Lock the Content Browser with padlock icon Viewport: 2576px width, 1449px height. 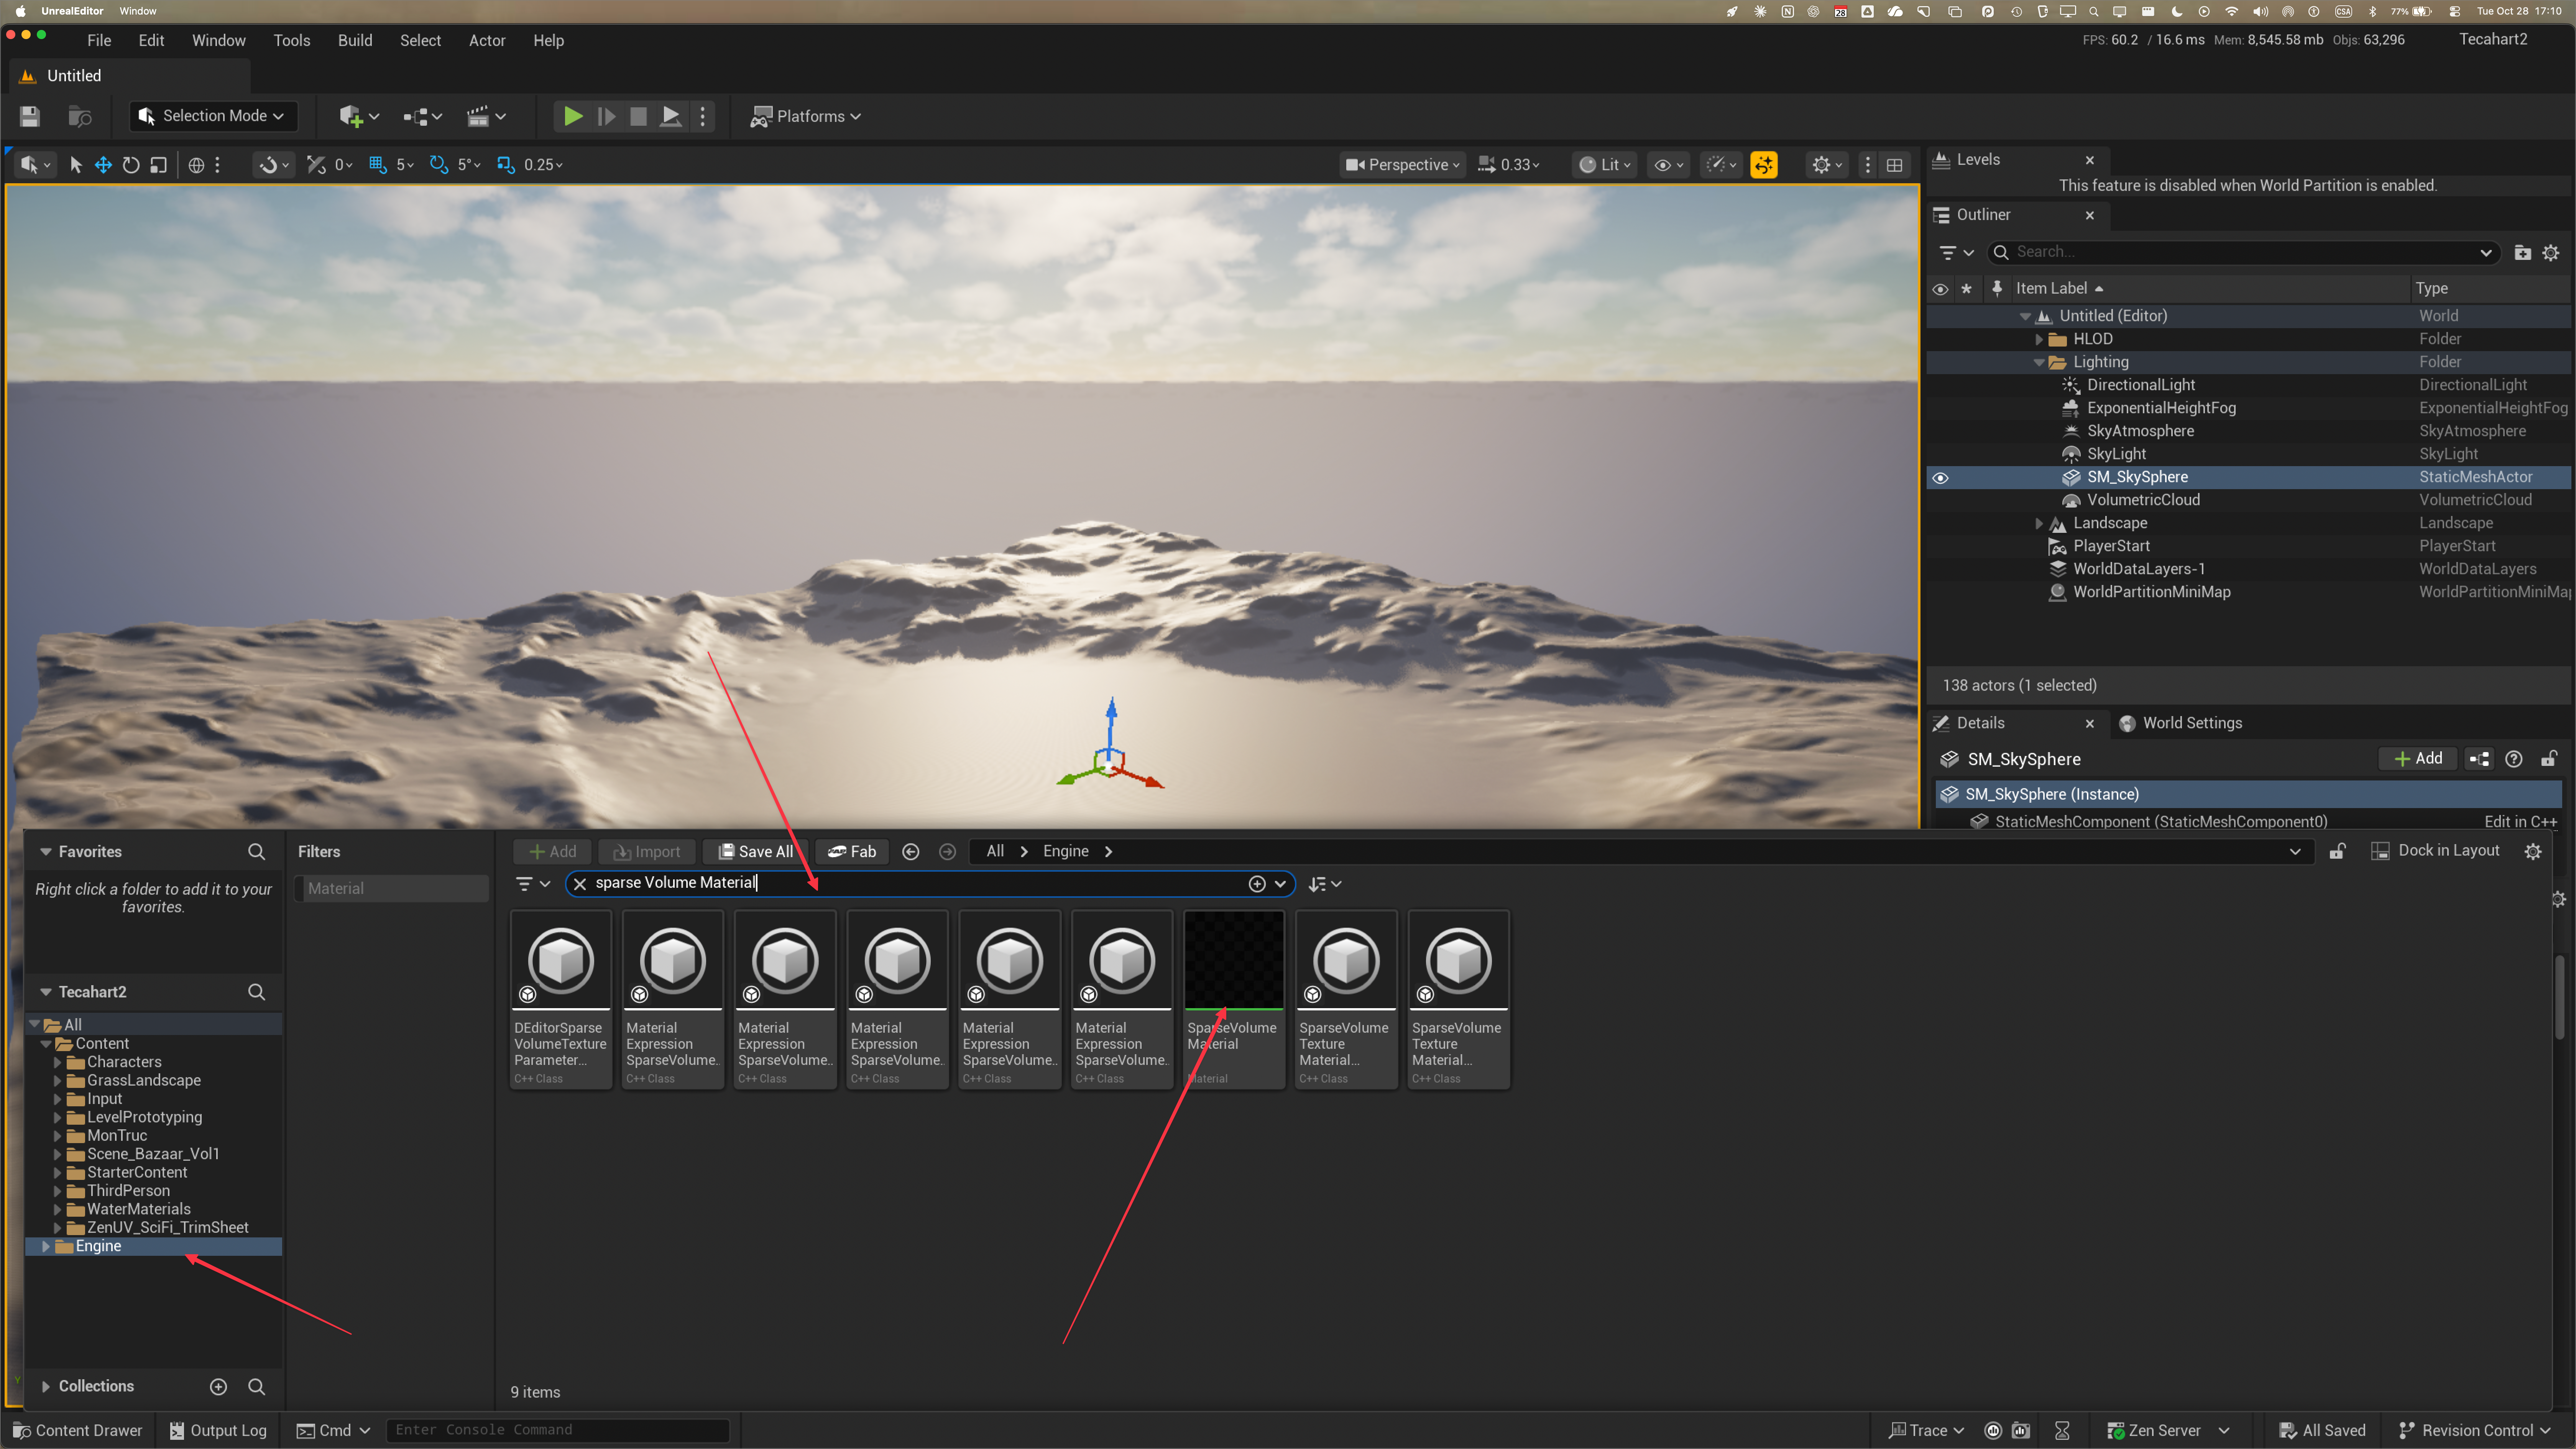point(2337,852)
